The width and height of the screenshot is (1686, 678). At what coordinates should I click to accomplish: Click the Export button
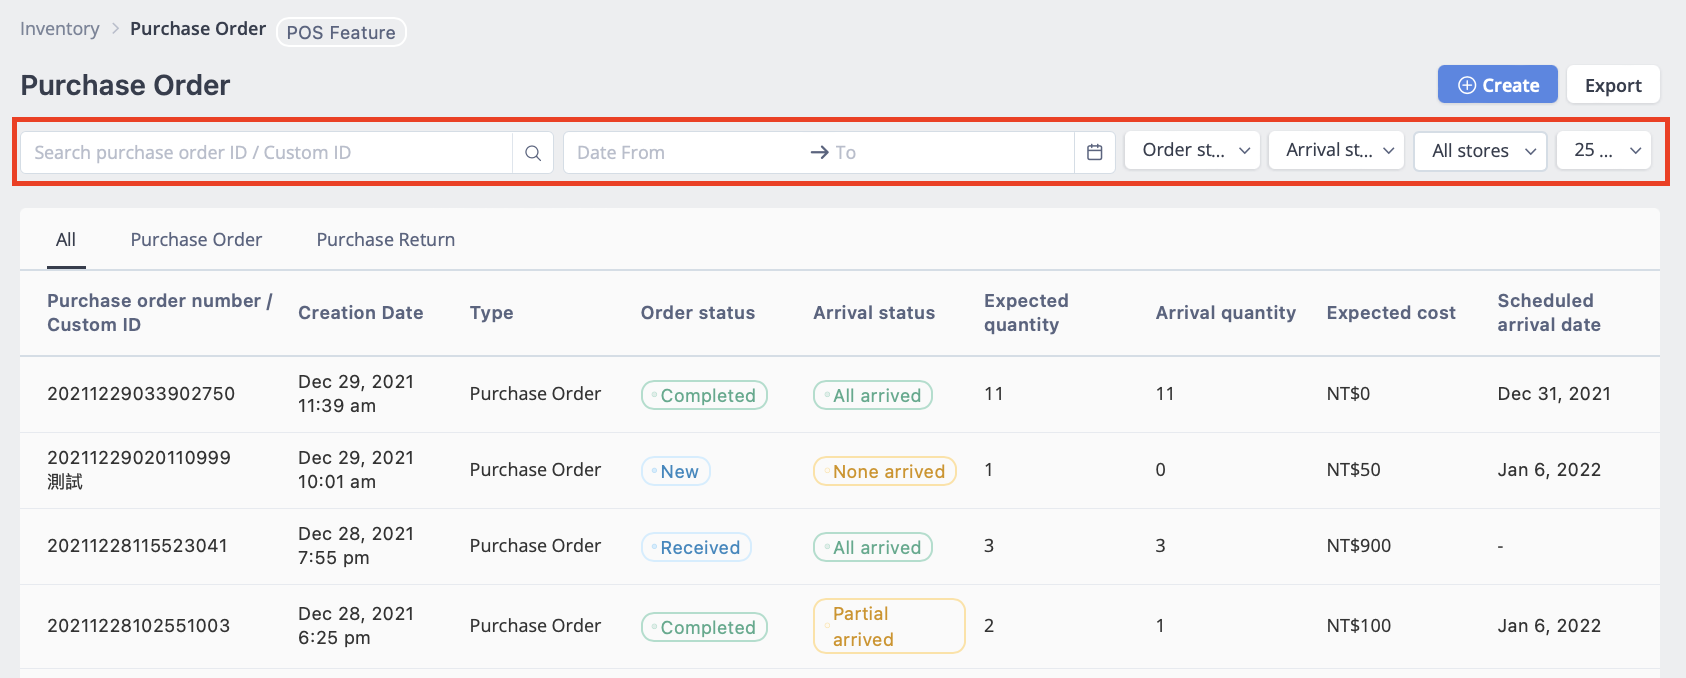[1613, 85]
